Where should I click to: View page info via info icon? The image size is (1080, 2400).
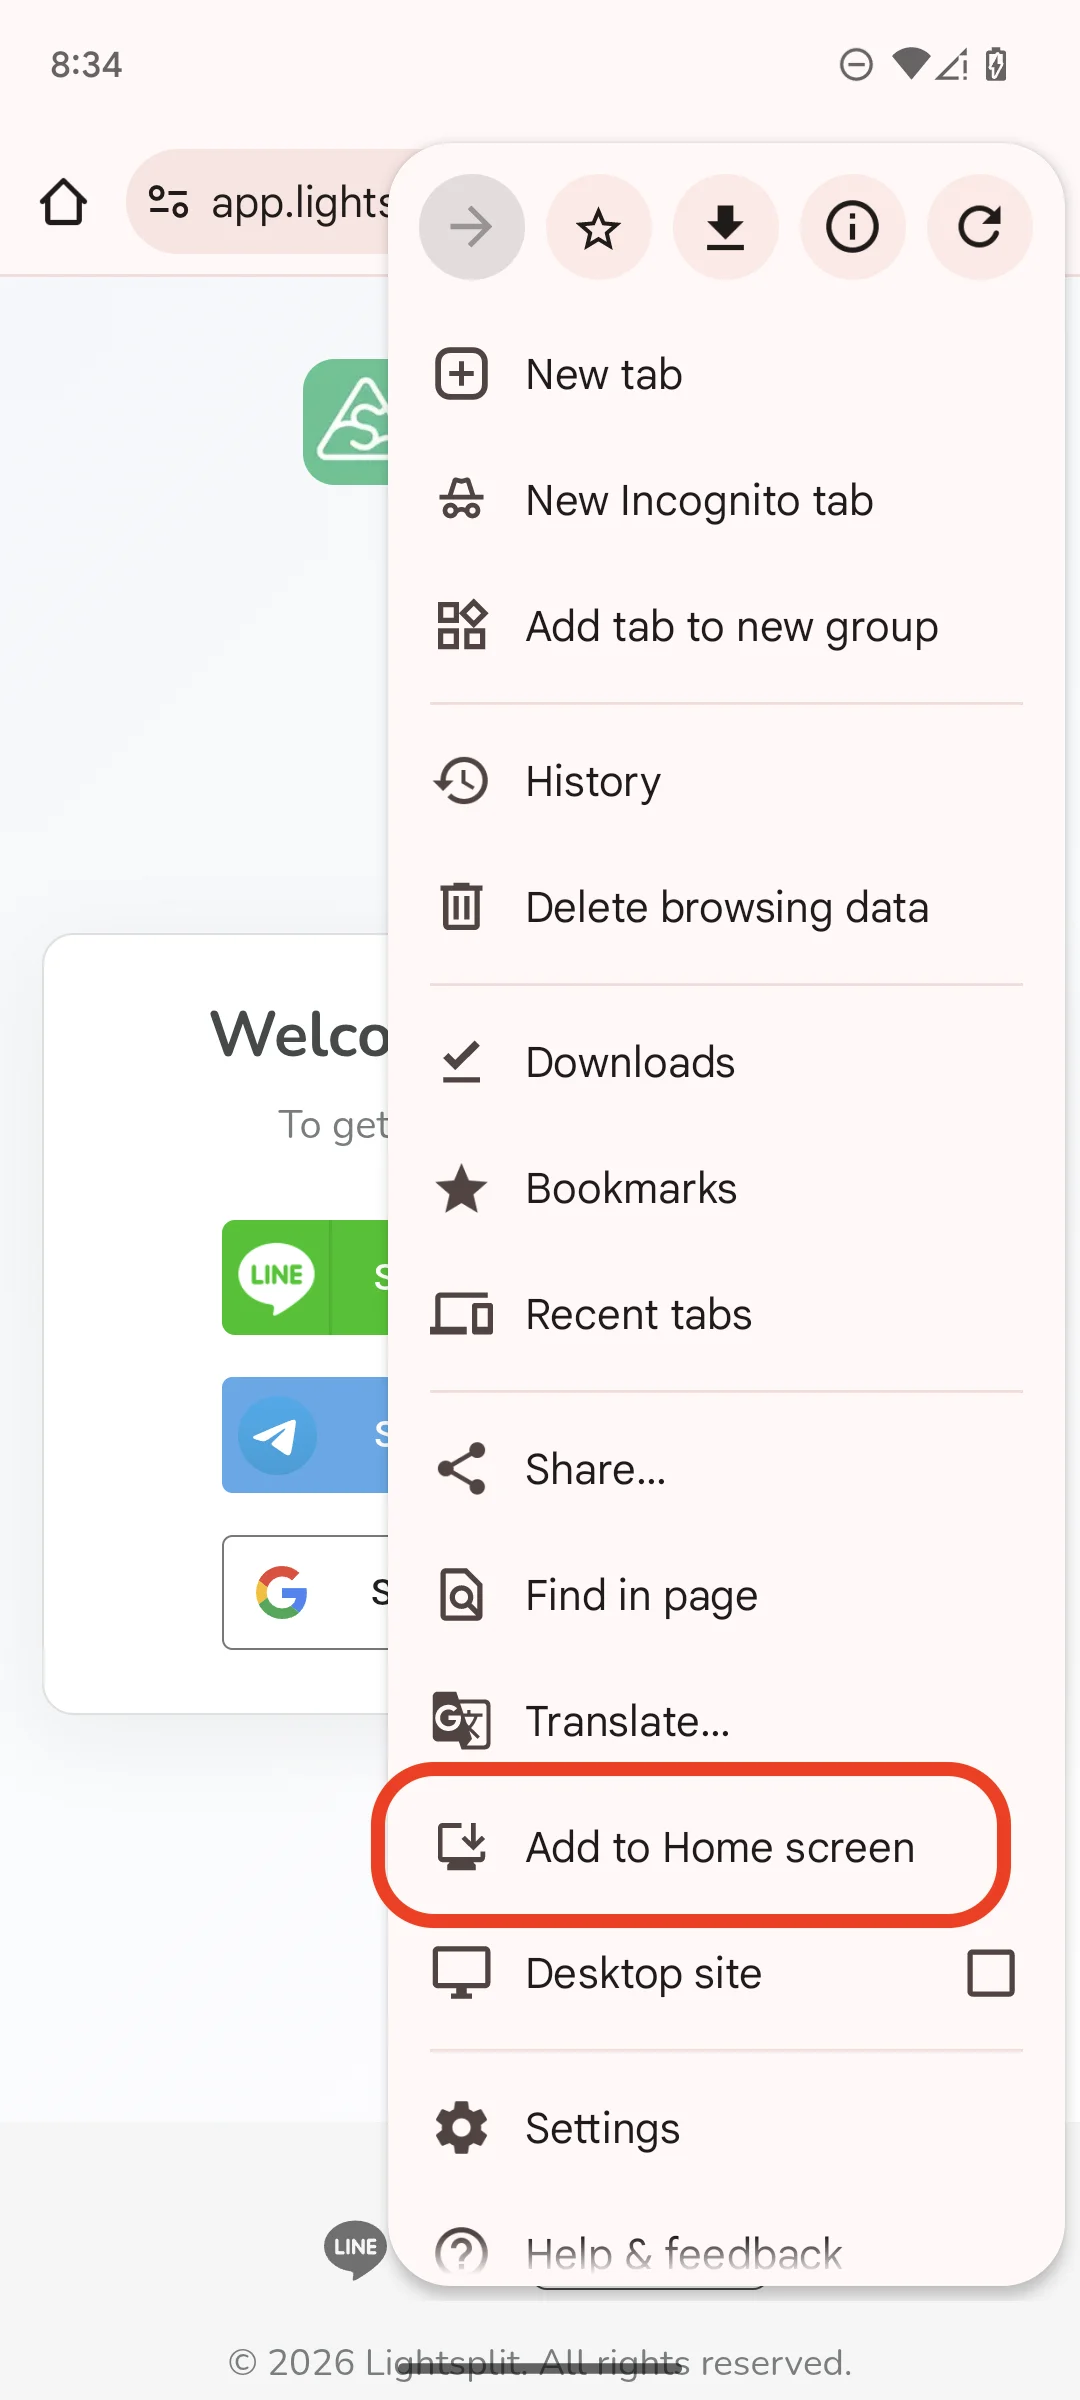click(852, 227)
